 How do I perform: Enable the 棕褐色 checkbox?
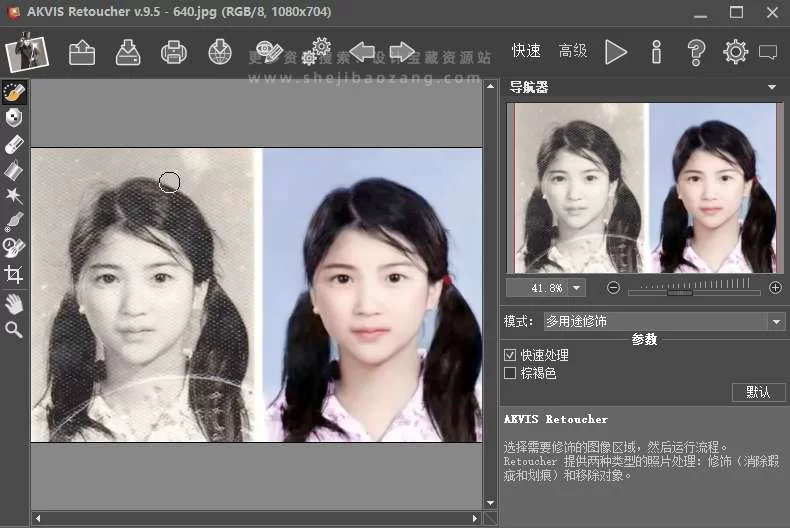coord(510,373)
